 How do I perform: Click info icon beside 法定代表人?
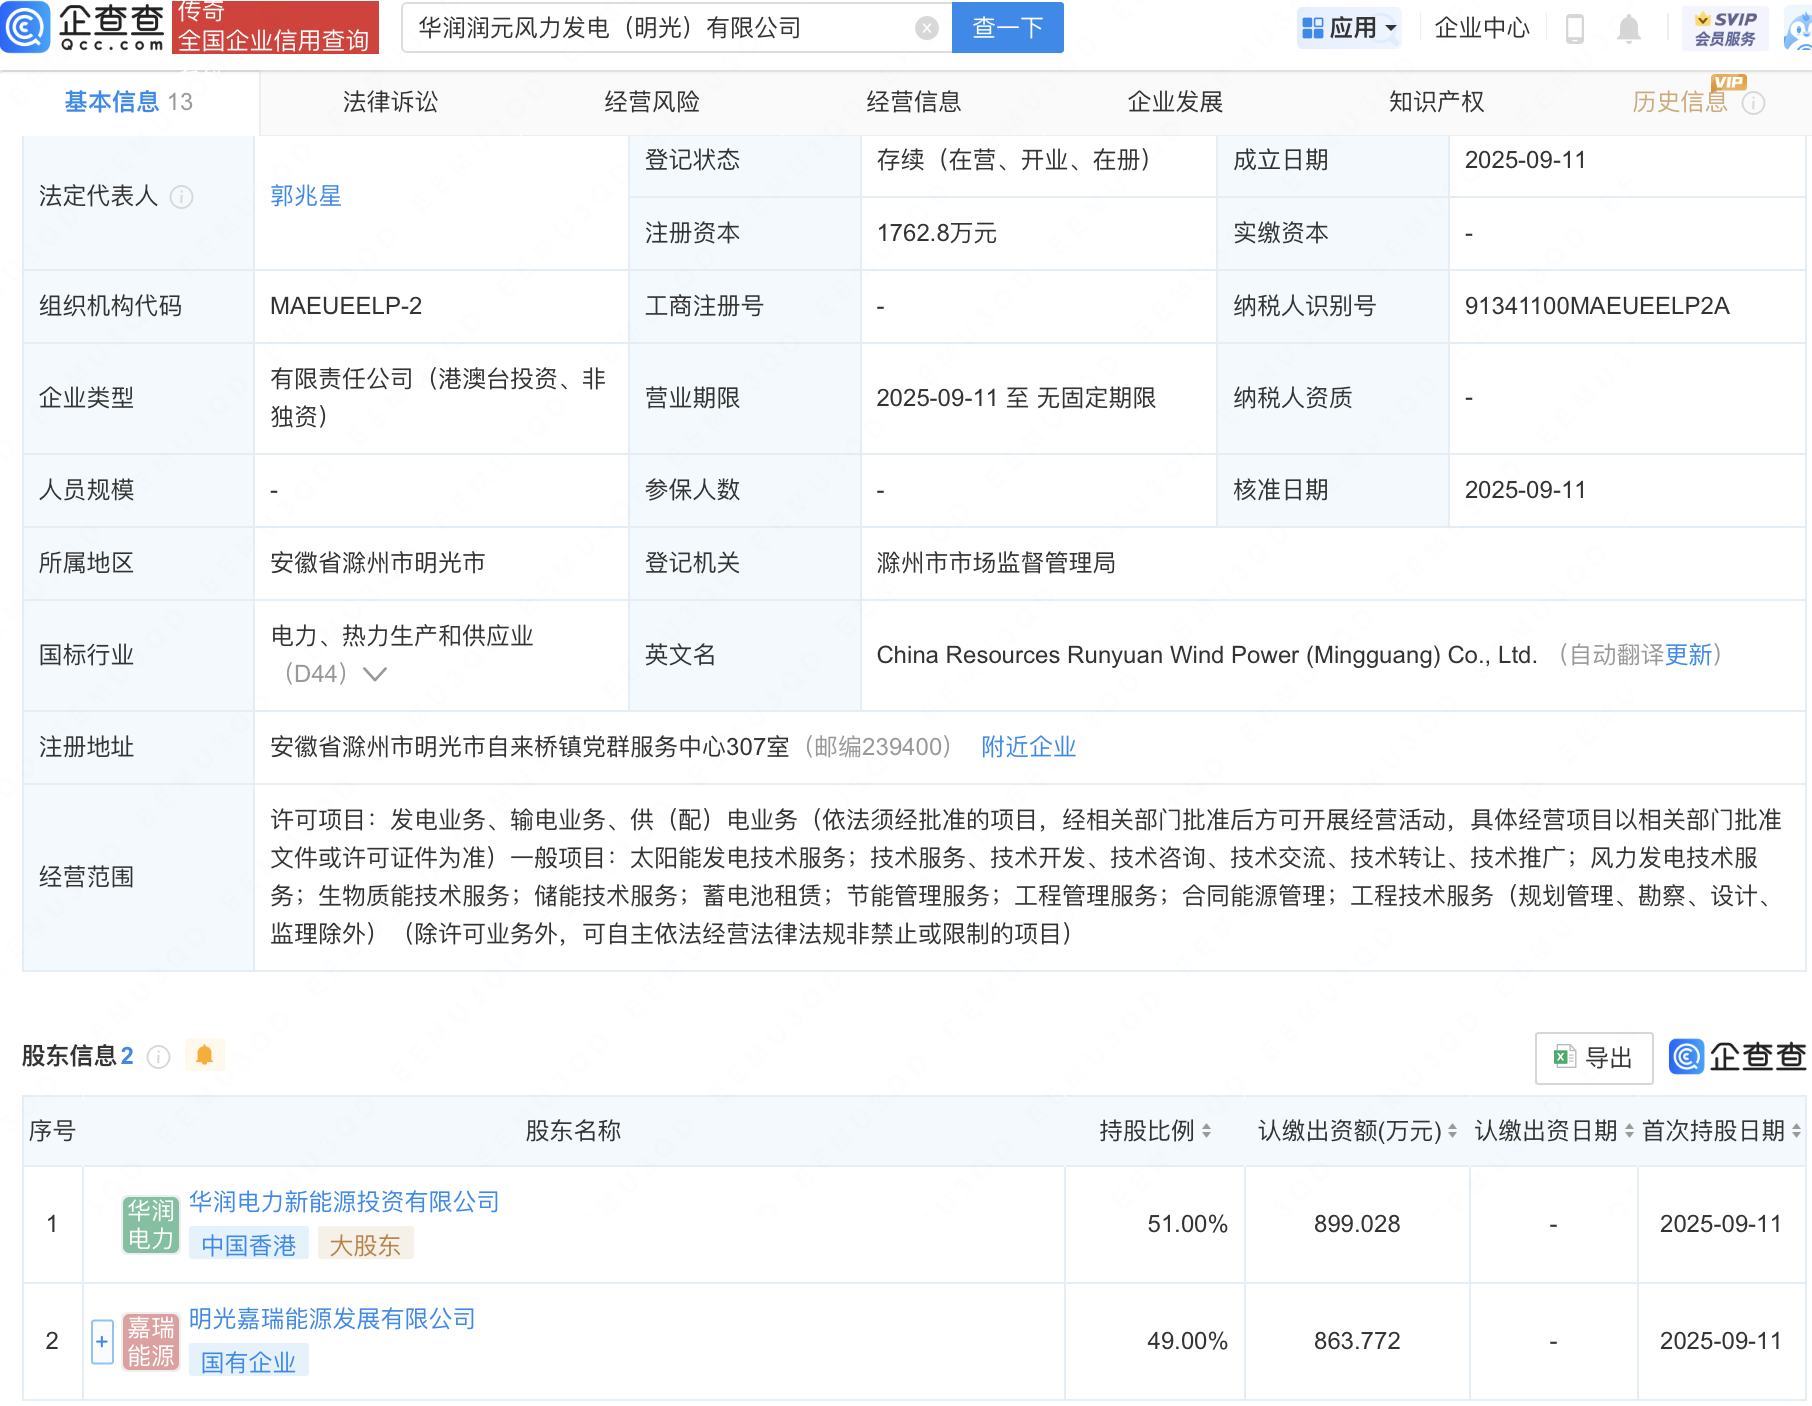pos(181,197)
